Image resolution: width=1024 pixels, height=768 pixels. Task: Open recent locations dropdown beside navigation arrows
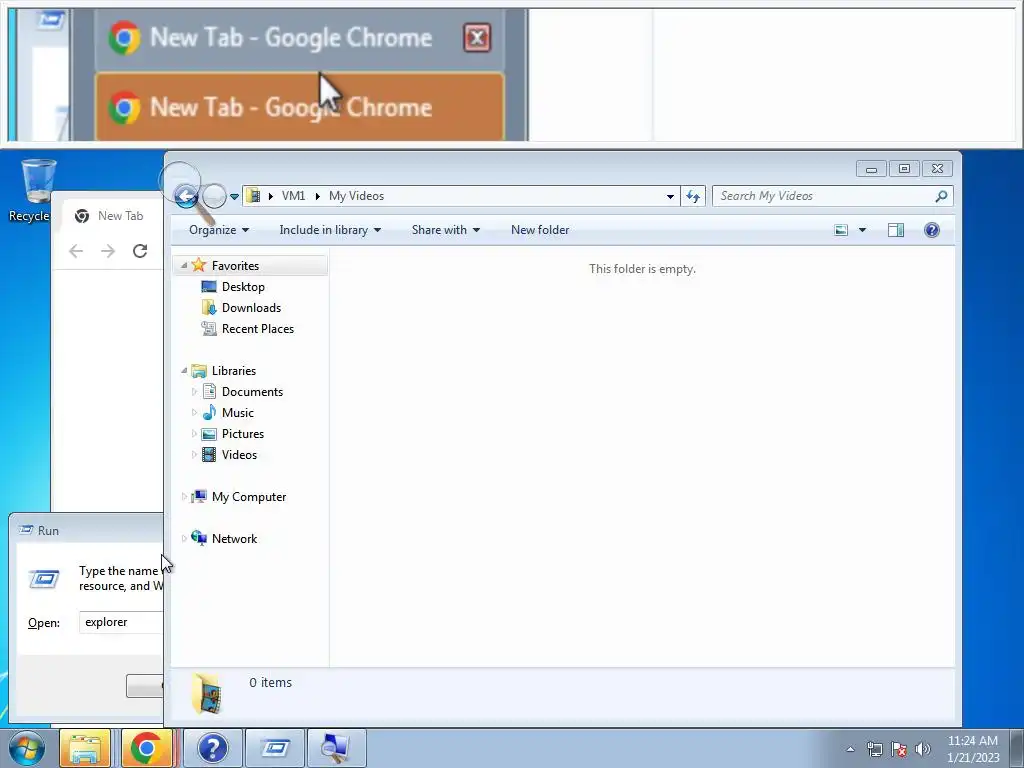tap(234, 197)
